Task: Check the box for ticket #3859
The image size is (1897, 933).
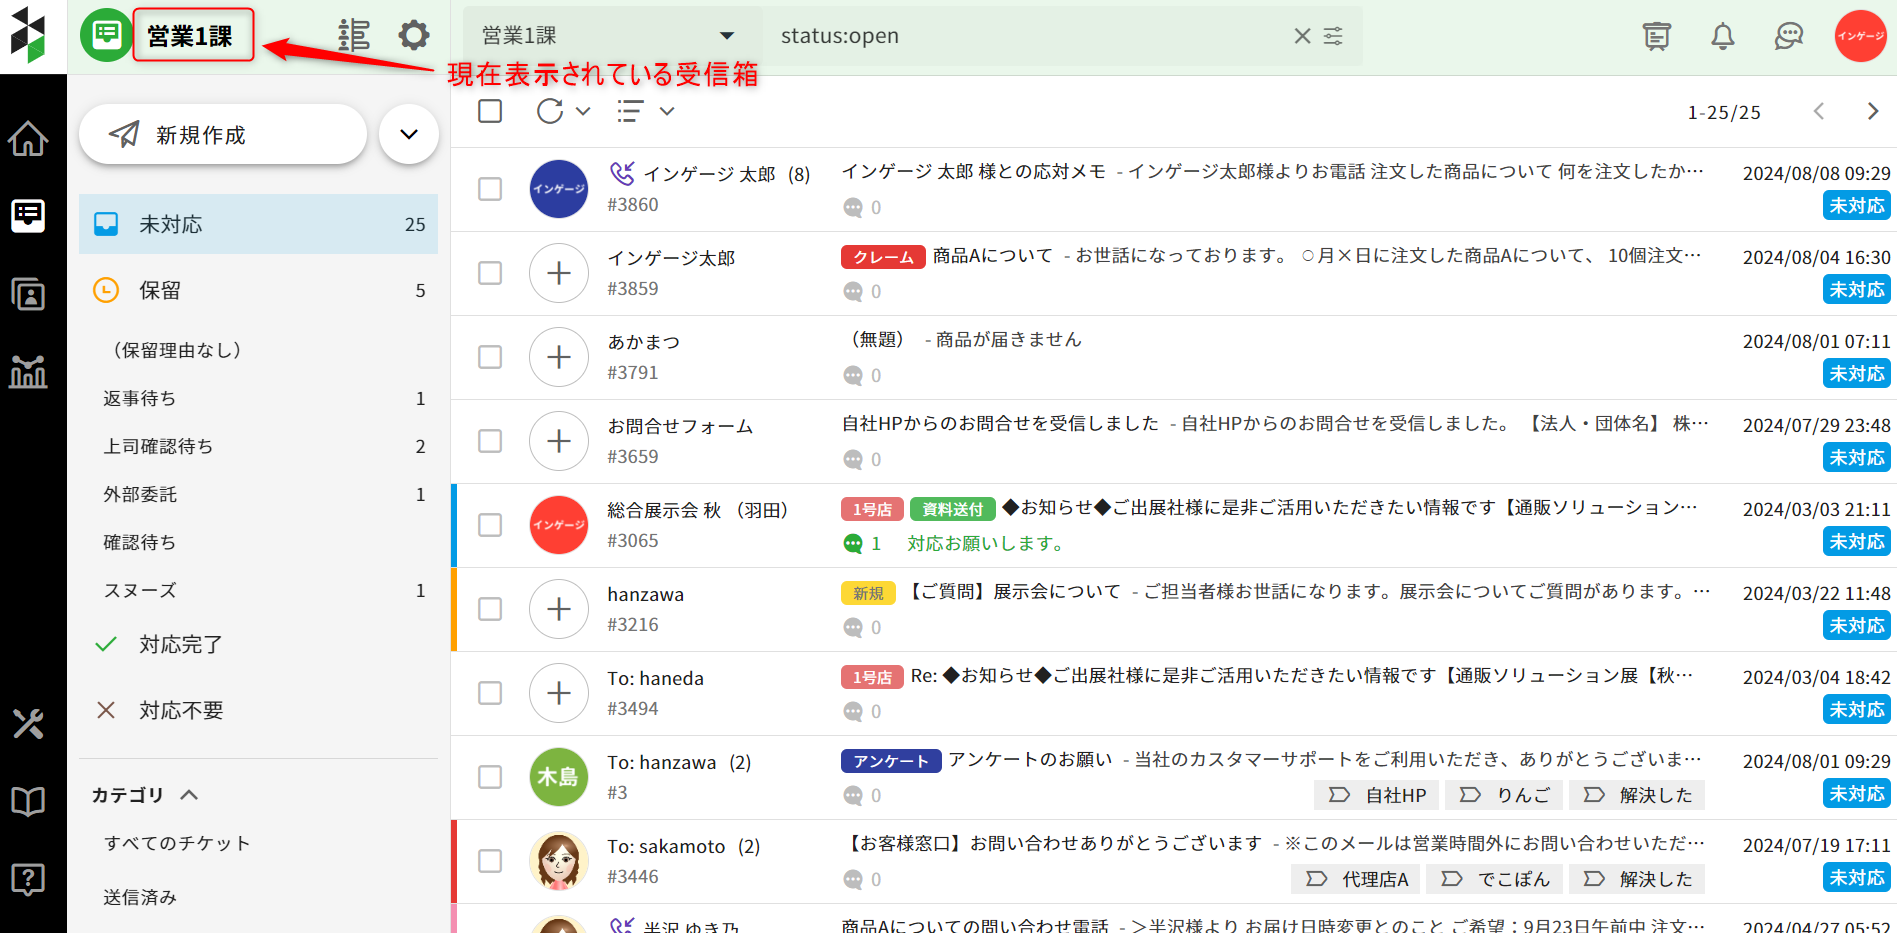Action: click(x=490, y=273)
